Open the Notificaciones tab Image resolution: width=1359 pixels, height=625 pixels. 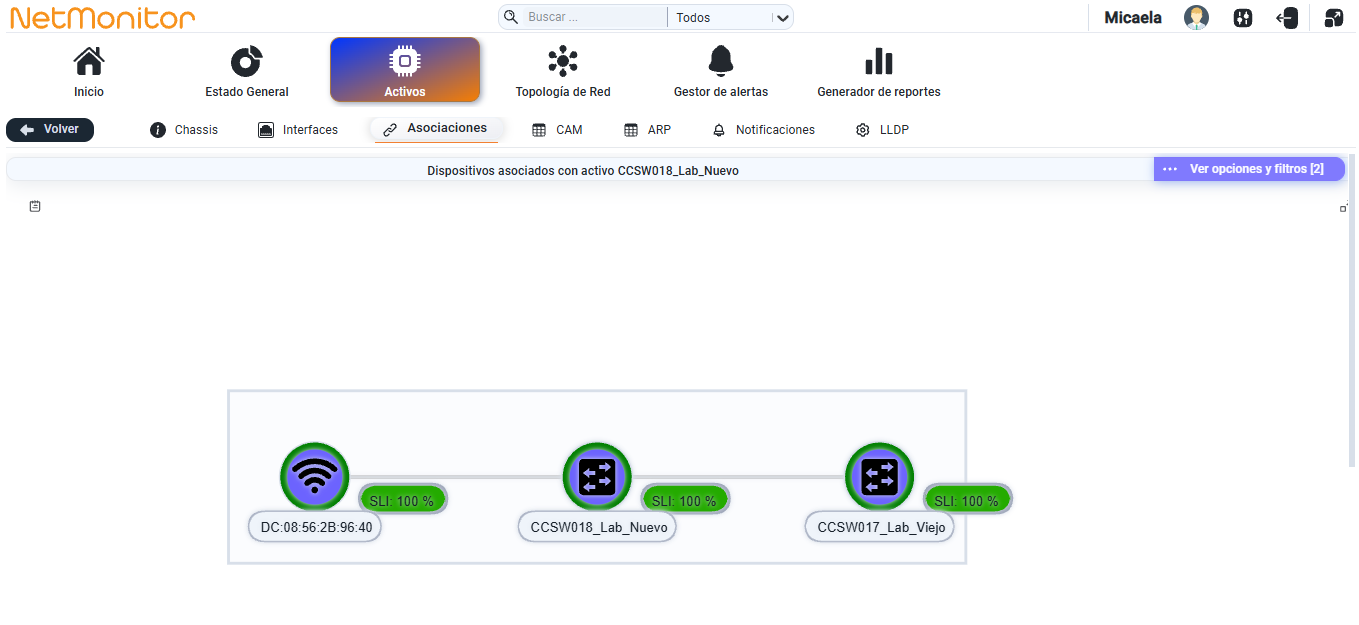pos(763,130)
